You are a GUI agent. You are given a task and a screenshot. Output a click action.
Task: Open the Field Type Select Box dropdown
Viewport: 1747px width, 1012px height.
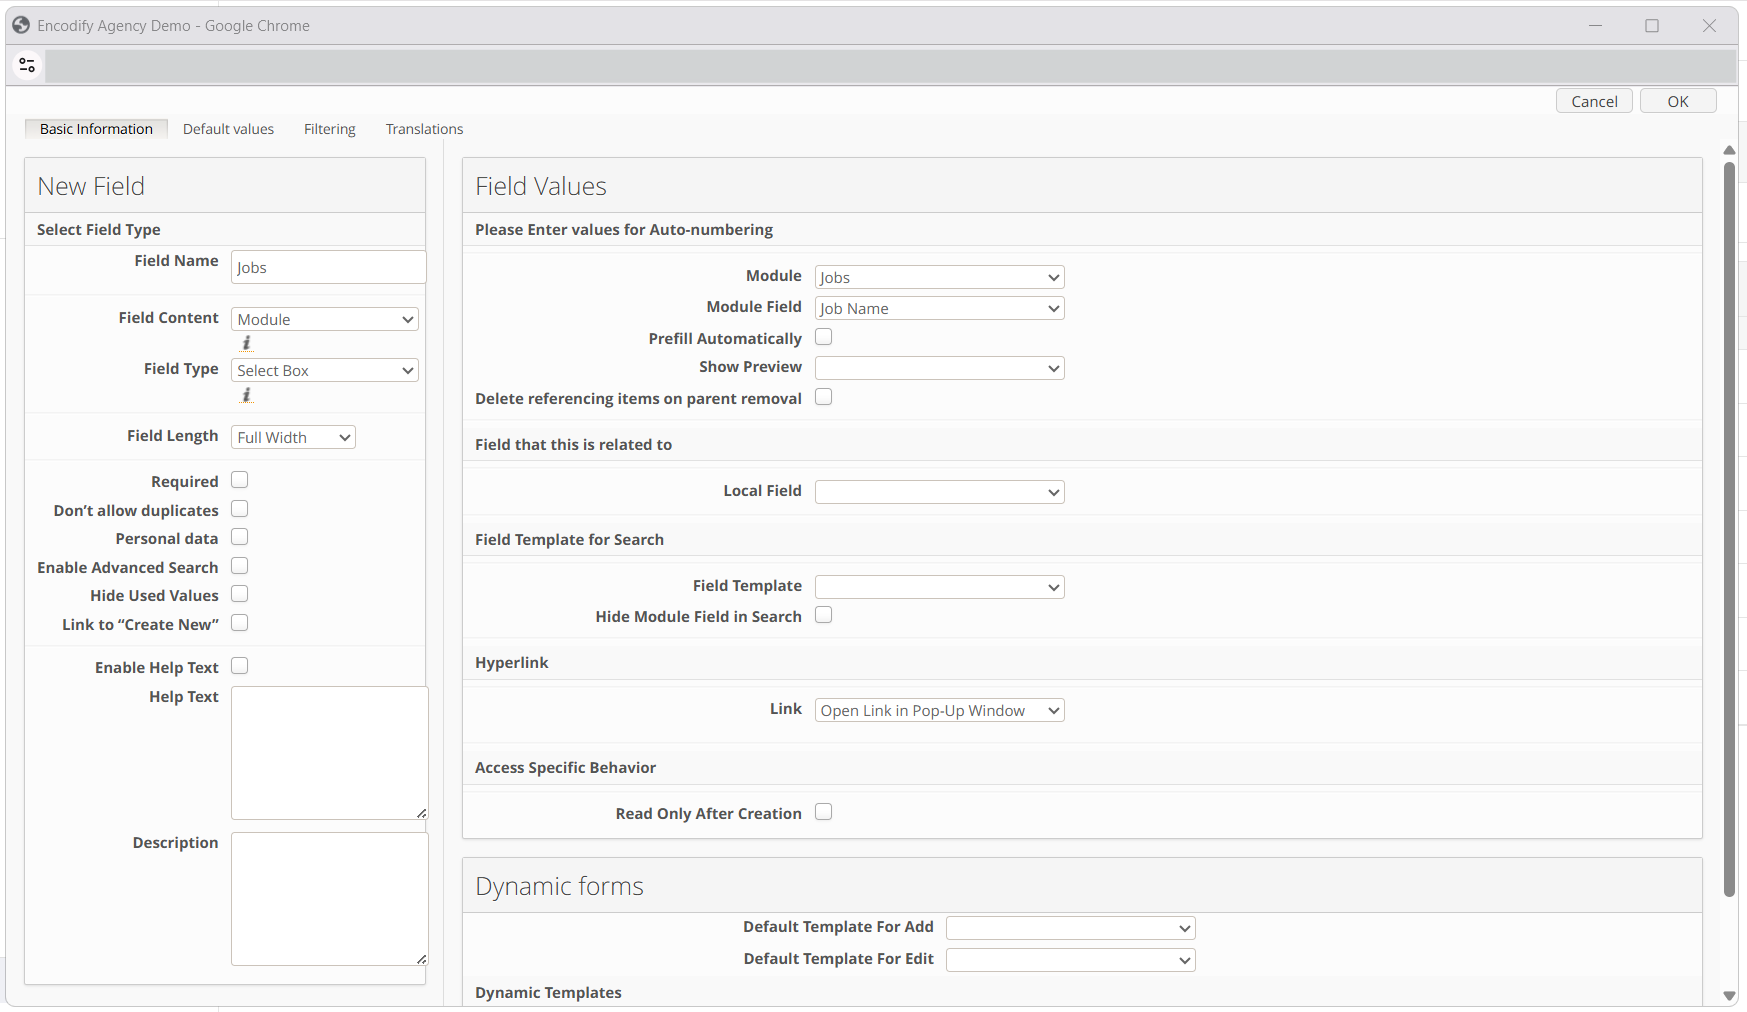[325, 370]
